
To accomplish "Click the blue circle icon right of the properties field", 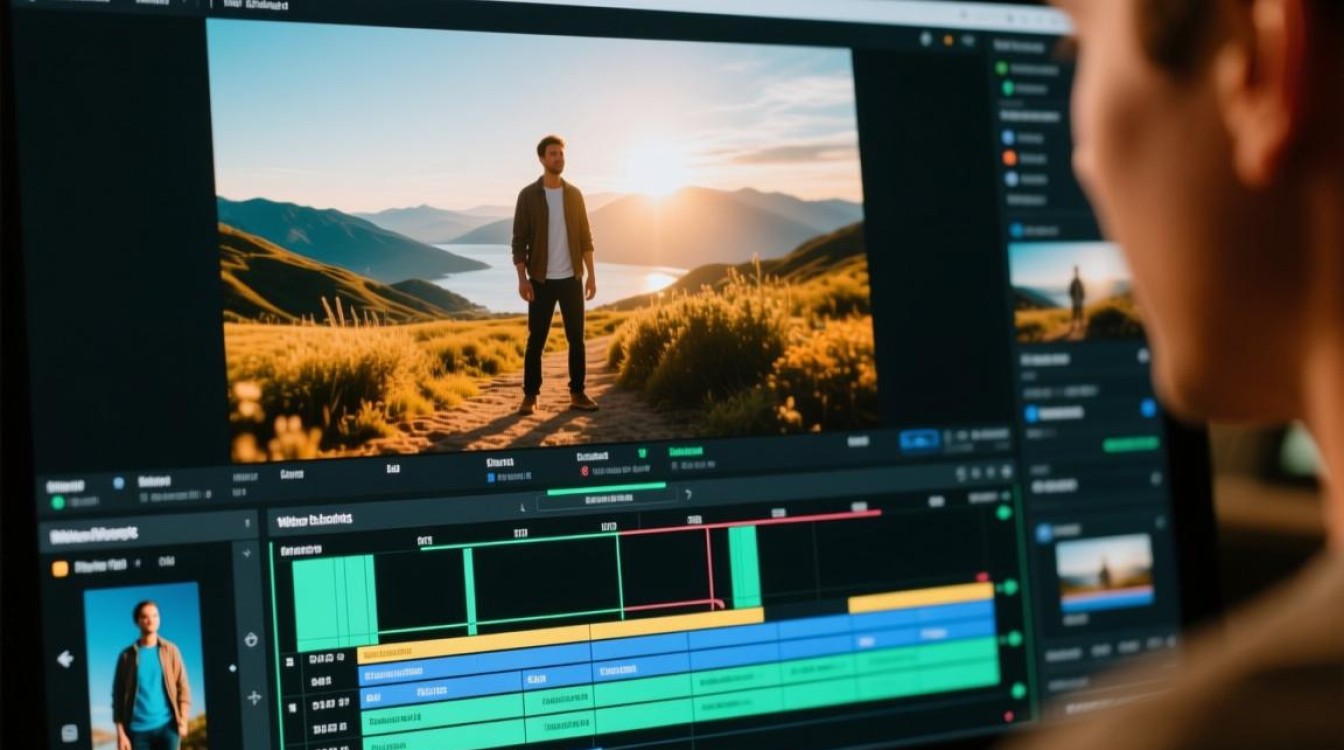I will 1148,407.
